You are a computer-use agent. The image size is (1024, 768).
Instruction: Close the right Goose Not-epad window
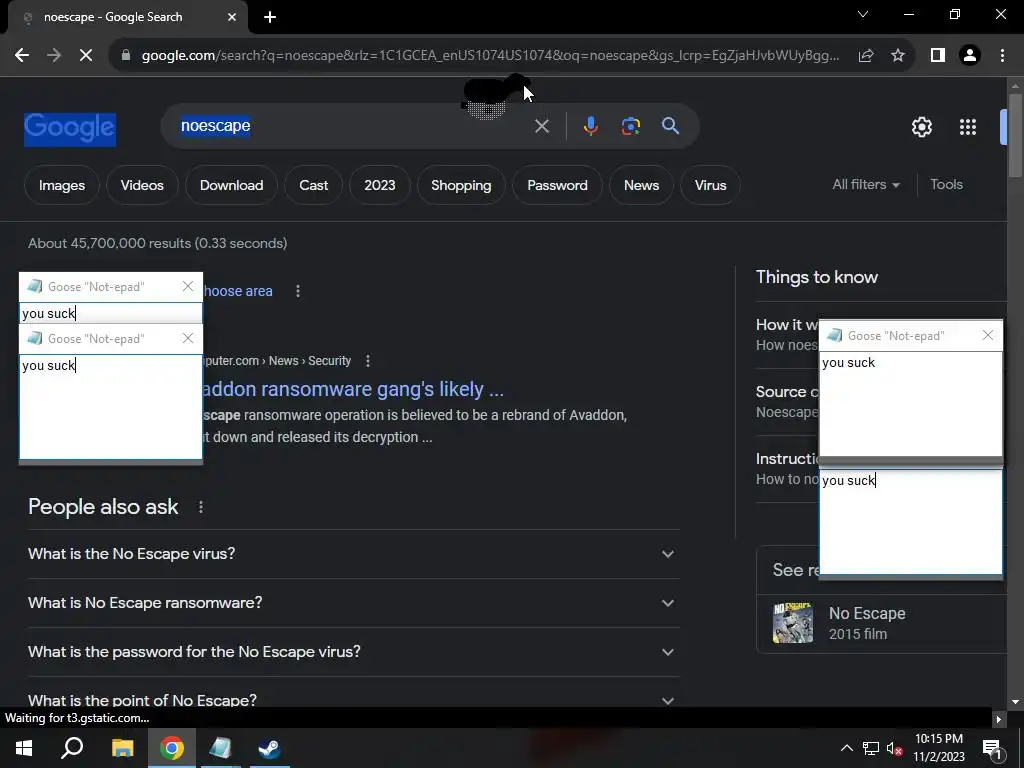click(x=987, y=335)
